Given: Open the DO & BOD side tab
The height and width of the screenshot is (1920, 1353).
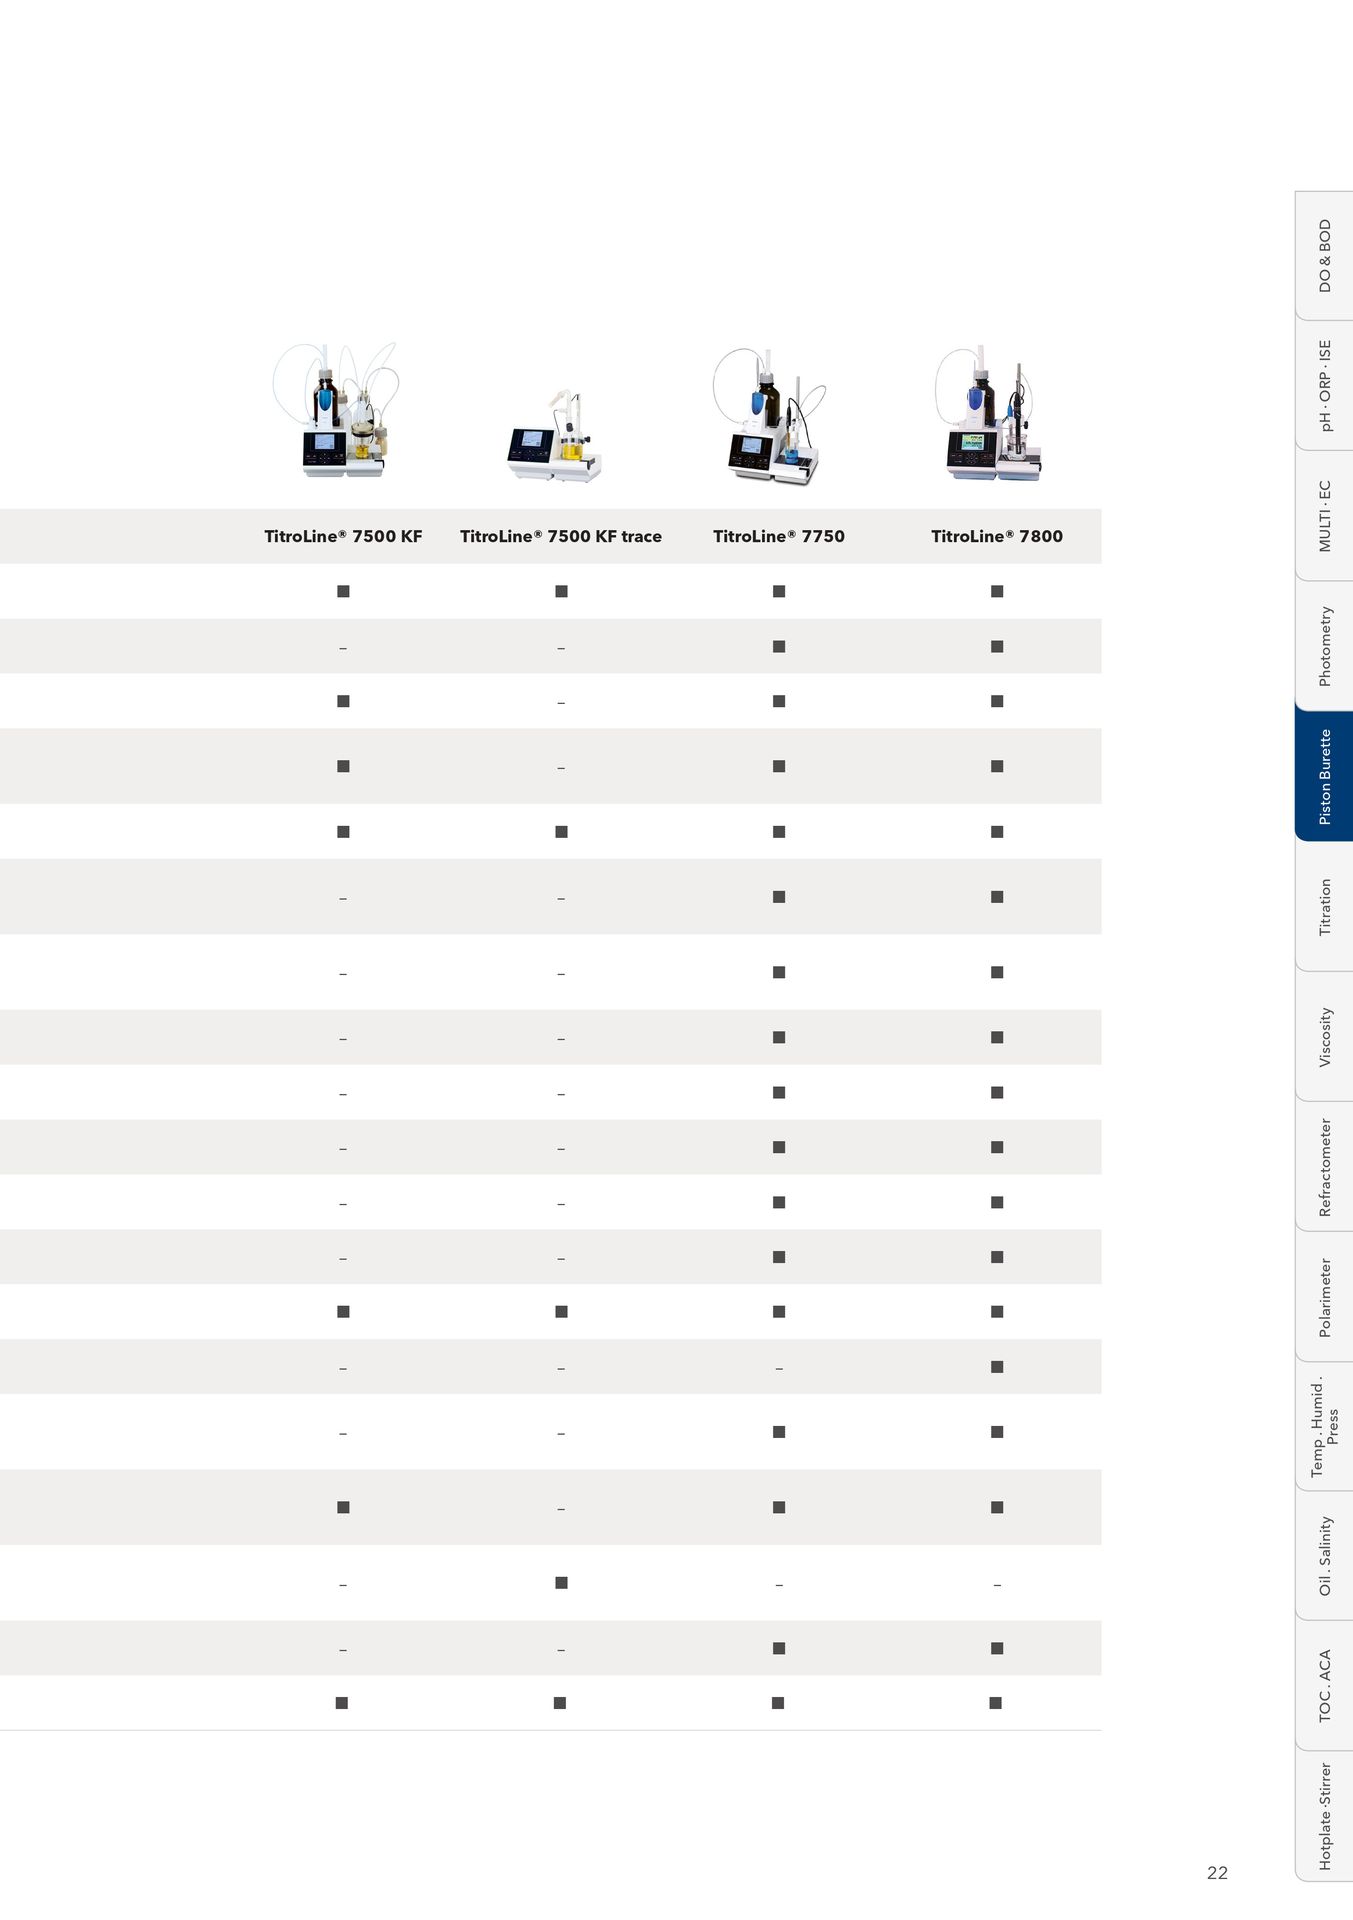Looking at the screenshot, I should coord(1325,256).
